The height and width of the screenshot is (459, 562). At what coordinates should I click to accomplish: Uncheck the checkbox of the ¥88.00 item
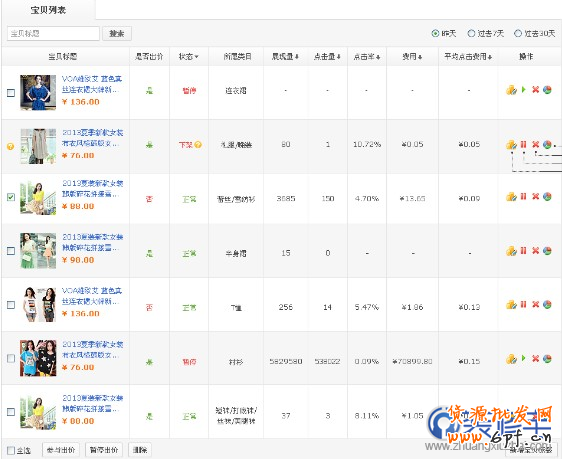[11, 197]
